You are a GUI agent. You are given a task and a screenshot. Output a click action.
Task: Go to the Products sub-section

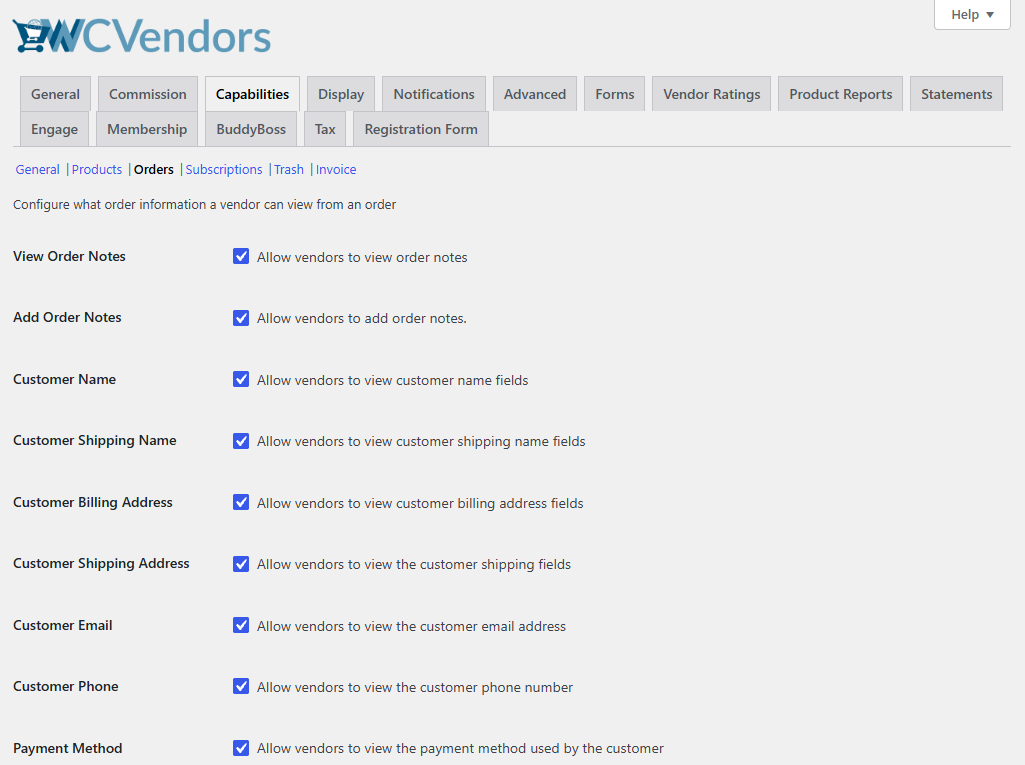(97, 169)
